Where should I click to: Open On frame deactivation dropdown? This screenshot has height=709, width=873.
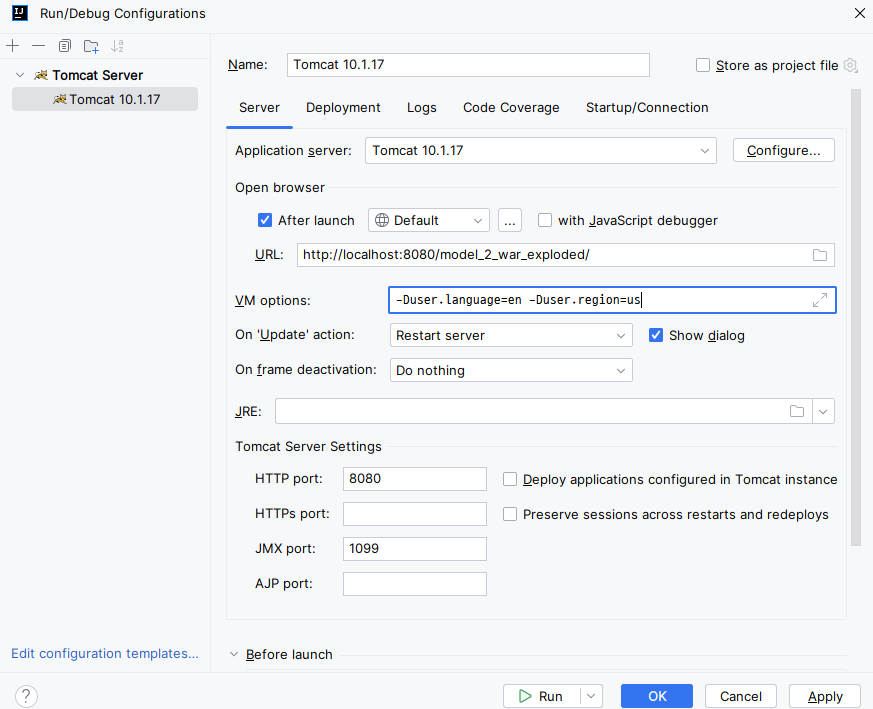[x=511, y=370]
